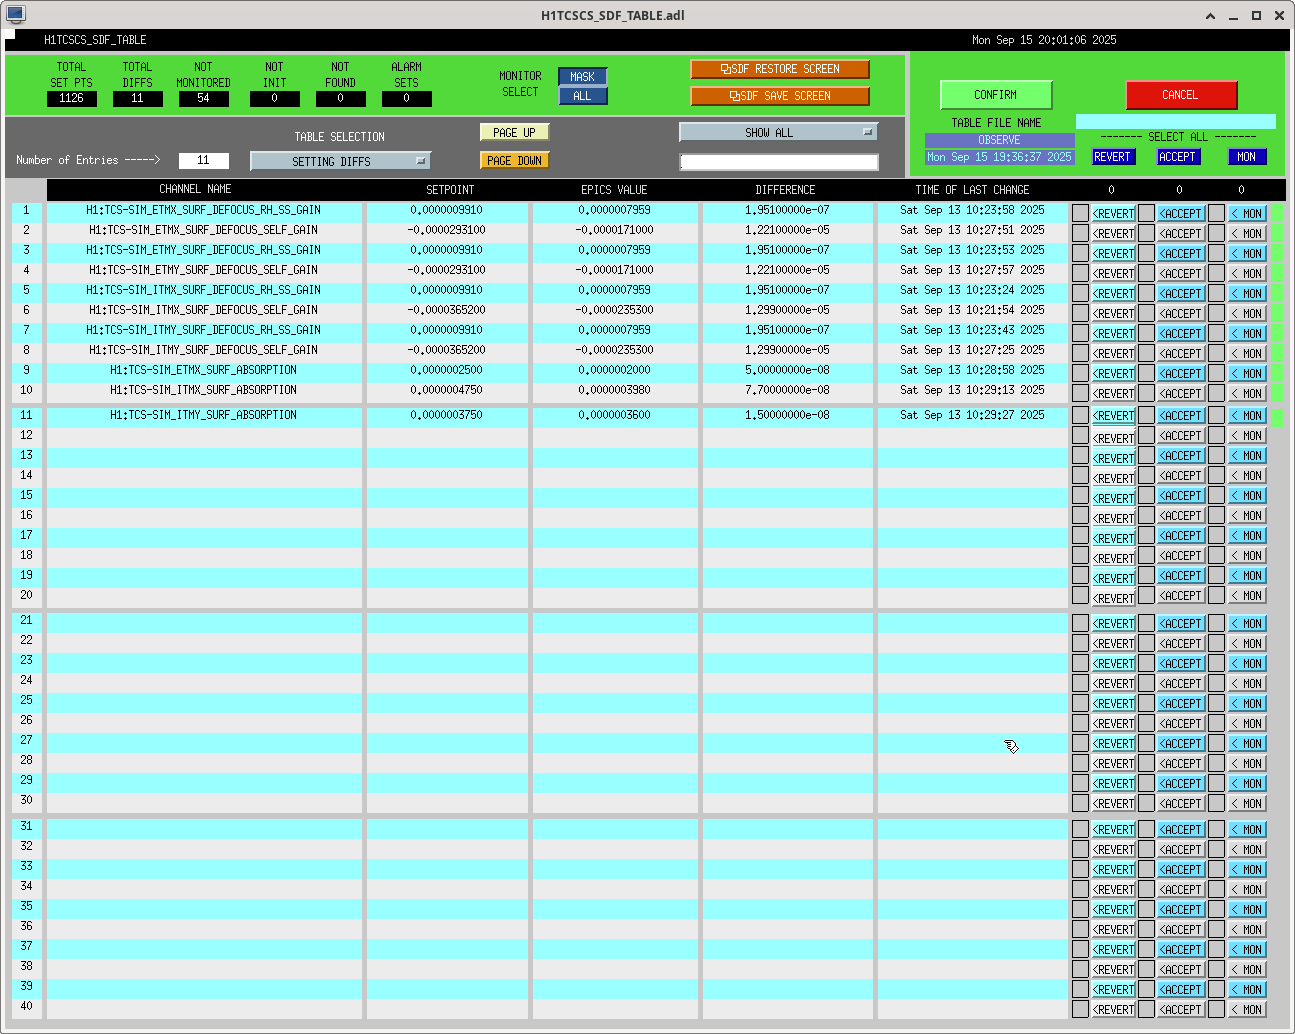This screenshot has width=1295, height=1034.
Task: Expand the SHOW ALL filter dropdown
Action: point(778,132)
